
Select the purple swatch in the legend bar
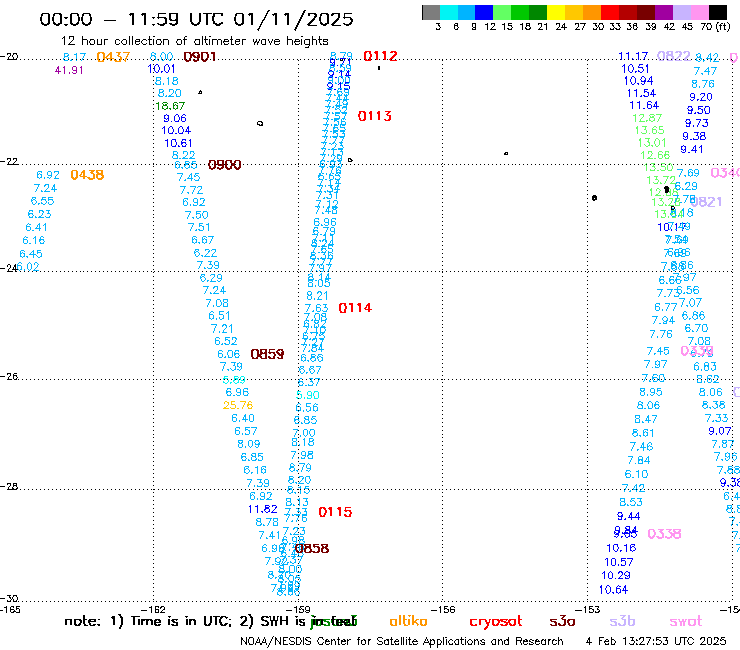(x=664, y=12)
